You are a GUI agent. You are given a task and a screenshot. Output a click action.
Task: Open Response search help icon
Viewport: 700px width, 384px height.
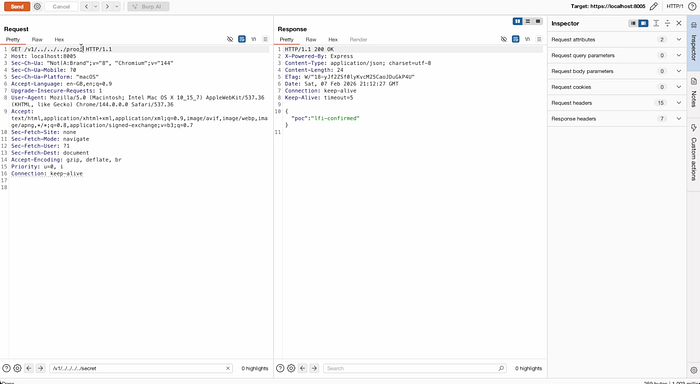tap(280, 368)
